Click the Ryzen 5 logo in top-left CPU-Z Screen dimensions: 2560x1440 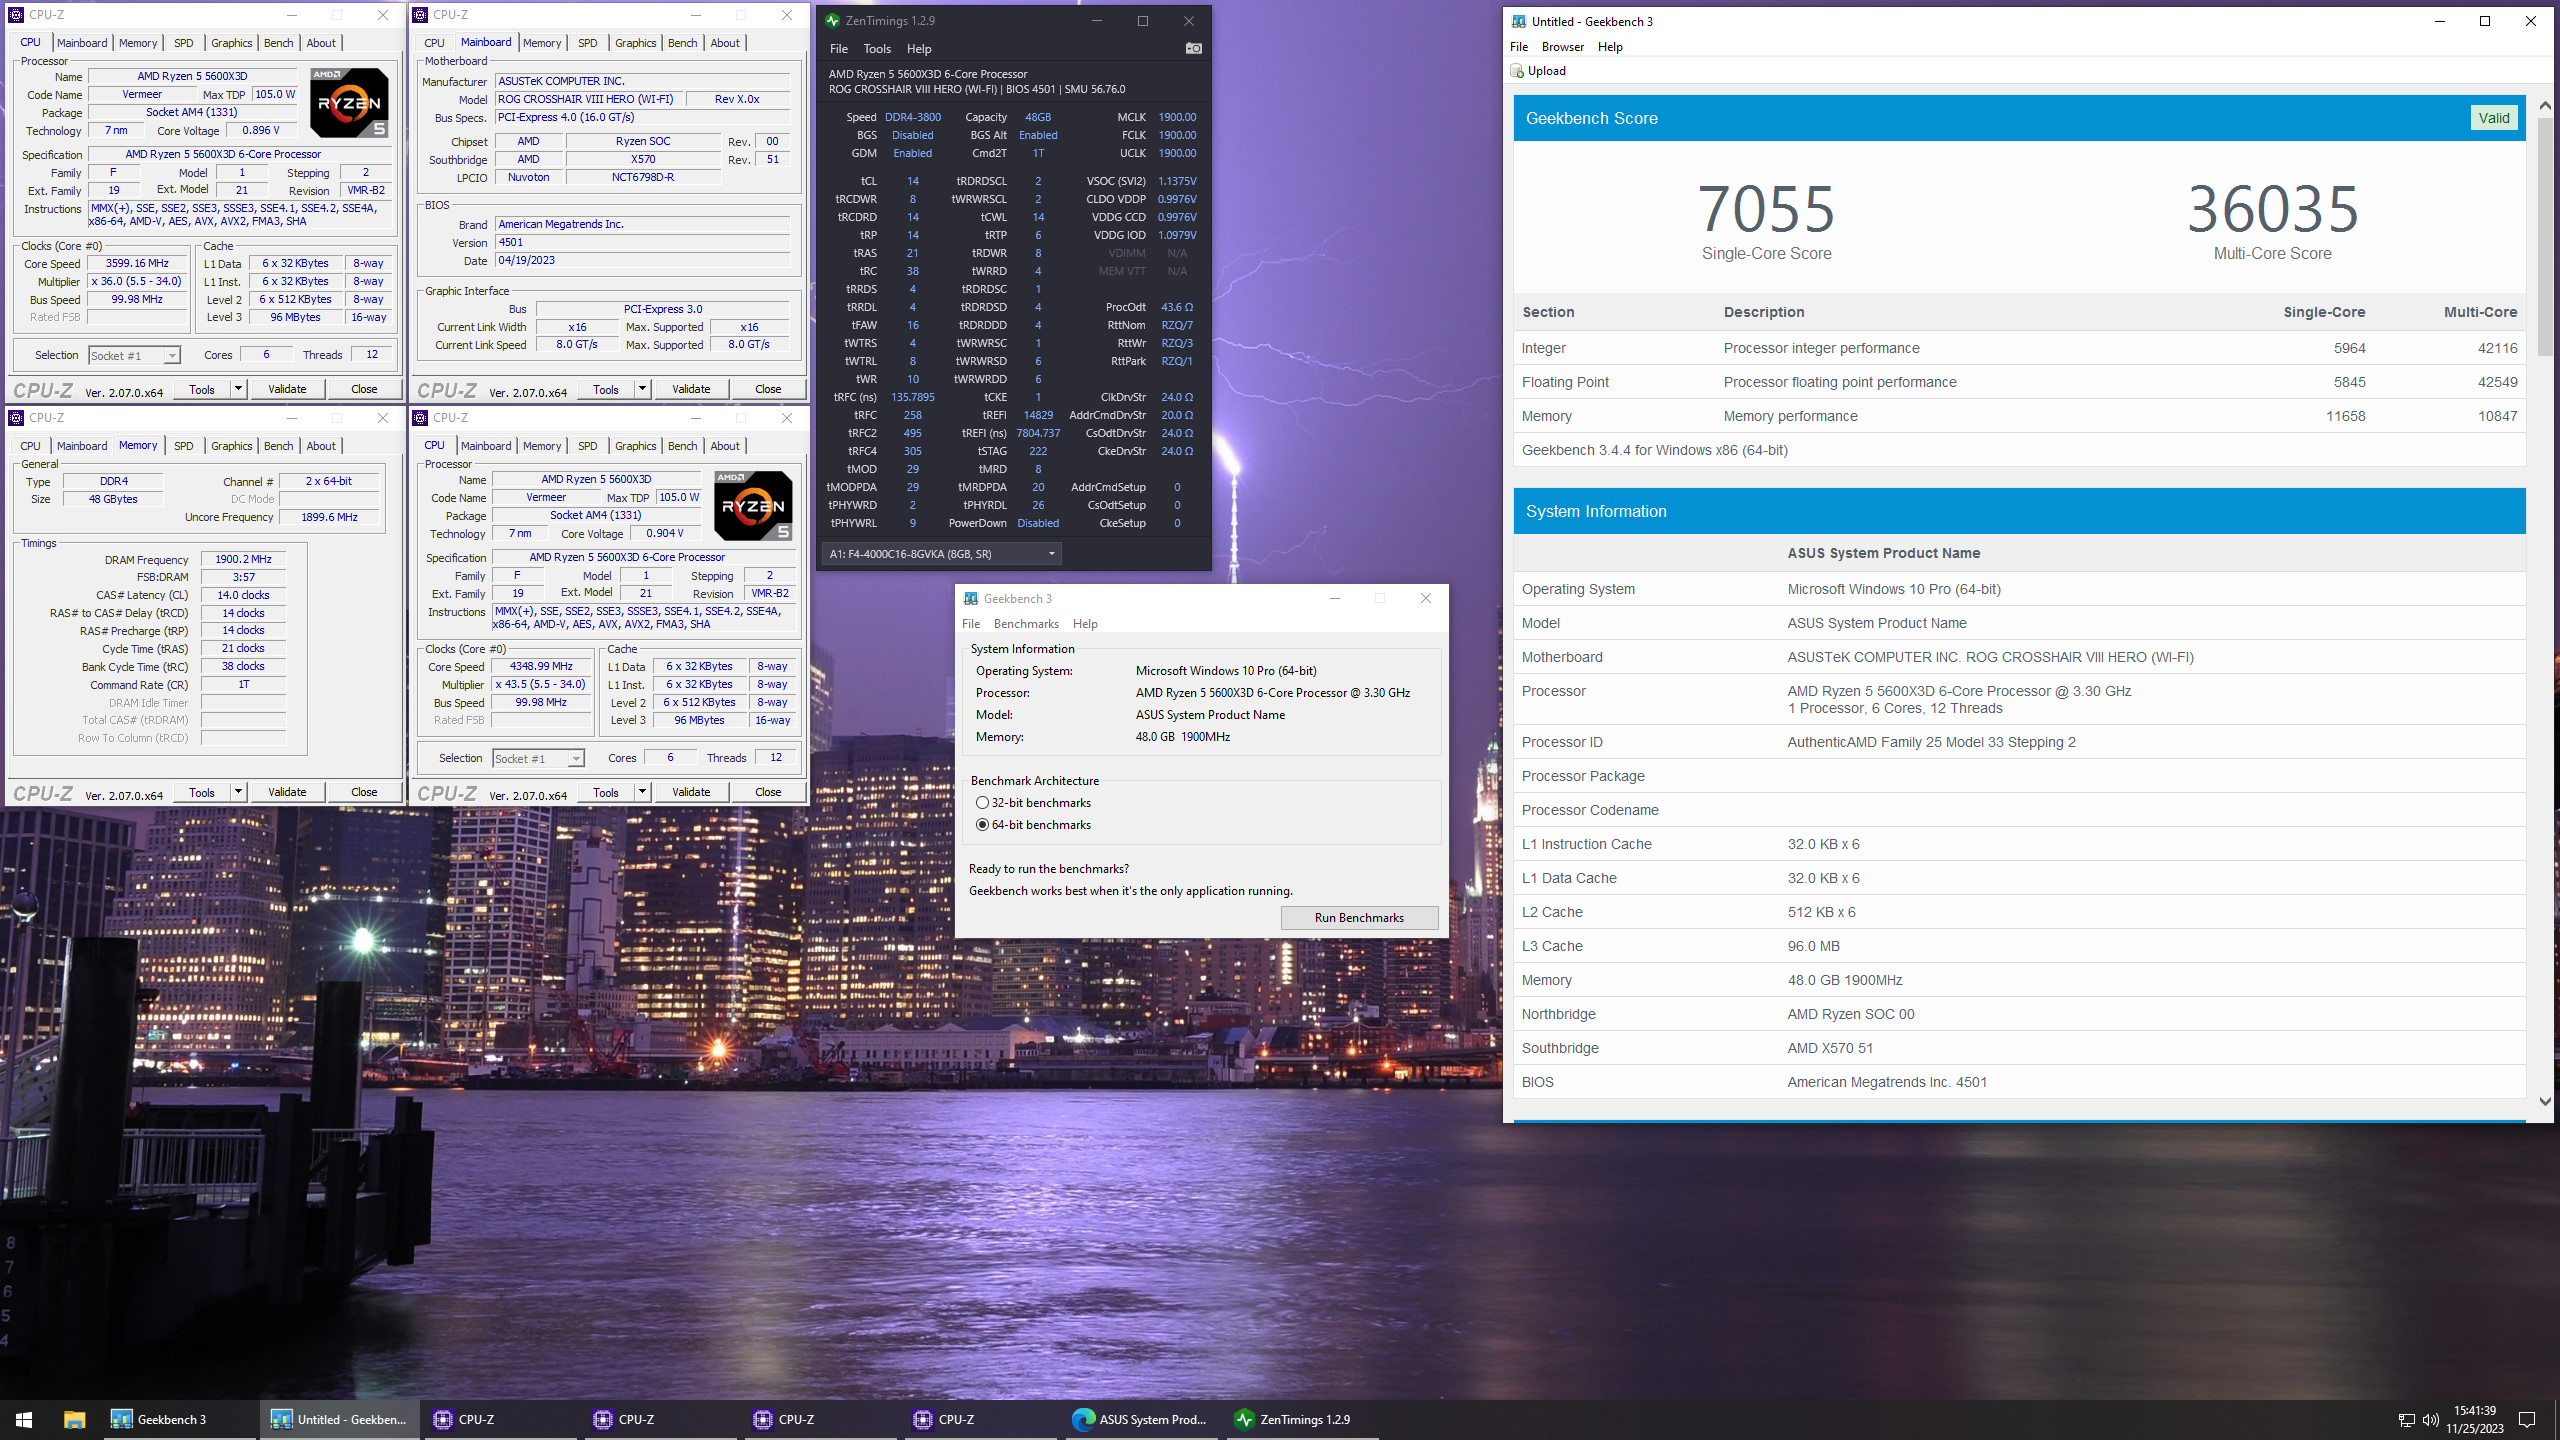click(x=349, y=102)
